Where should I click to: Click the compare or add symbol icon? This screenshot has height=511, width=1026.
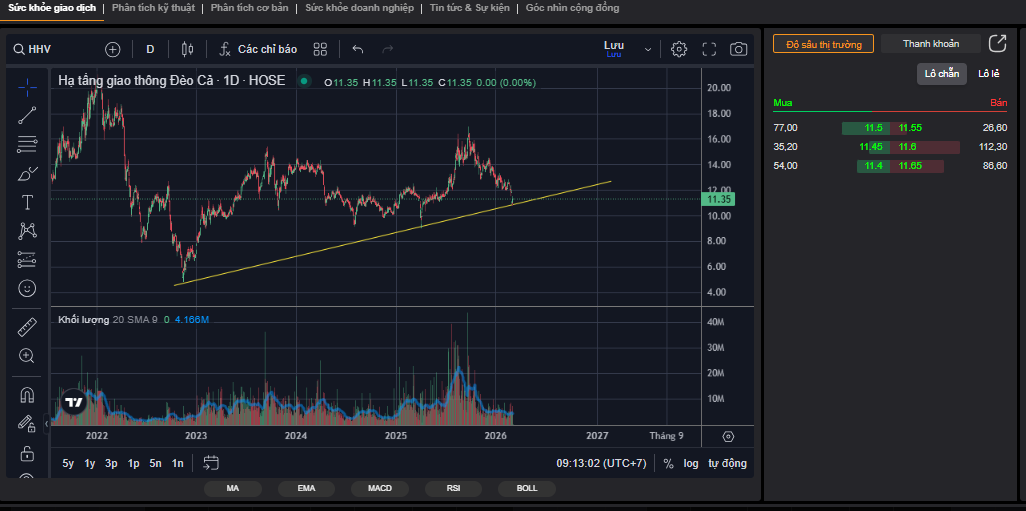pos(113,49)
